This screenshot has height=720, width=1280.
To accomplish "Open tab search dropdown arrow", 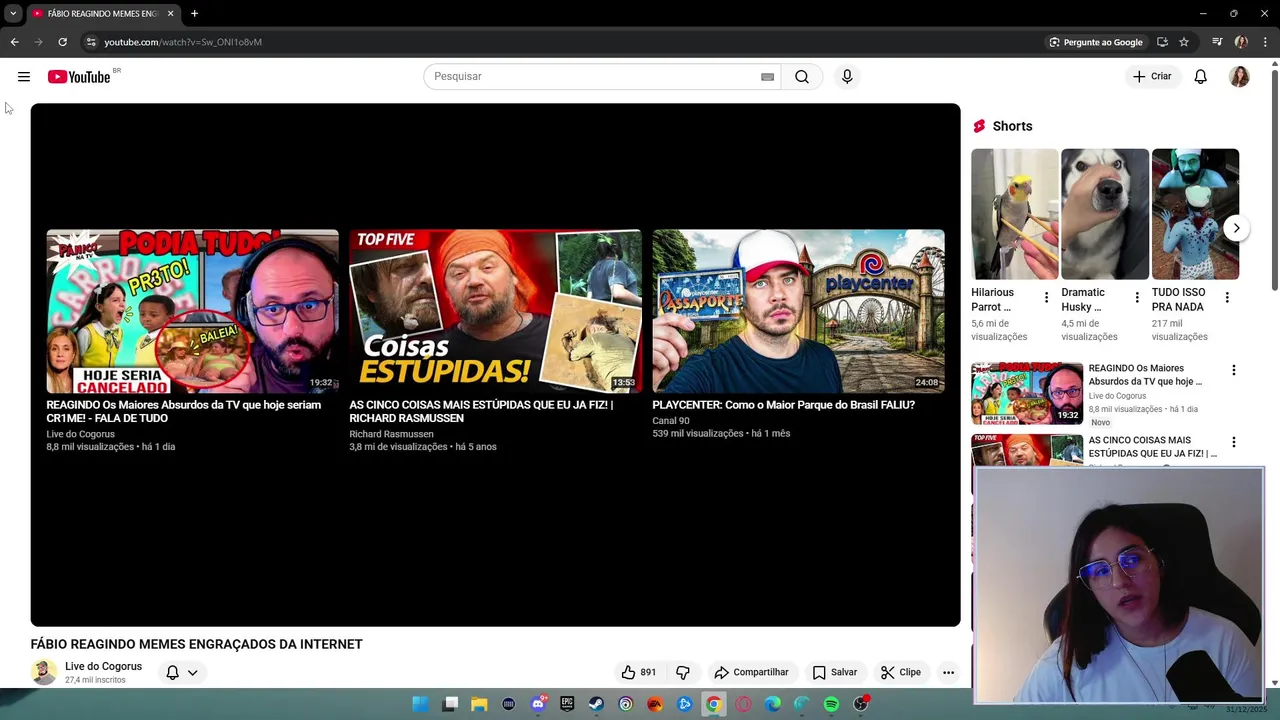I will [13, 14].
